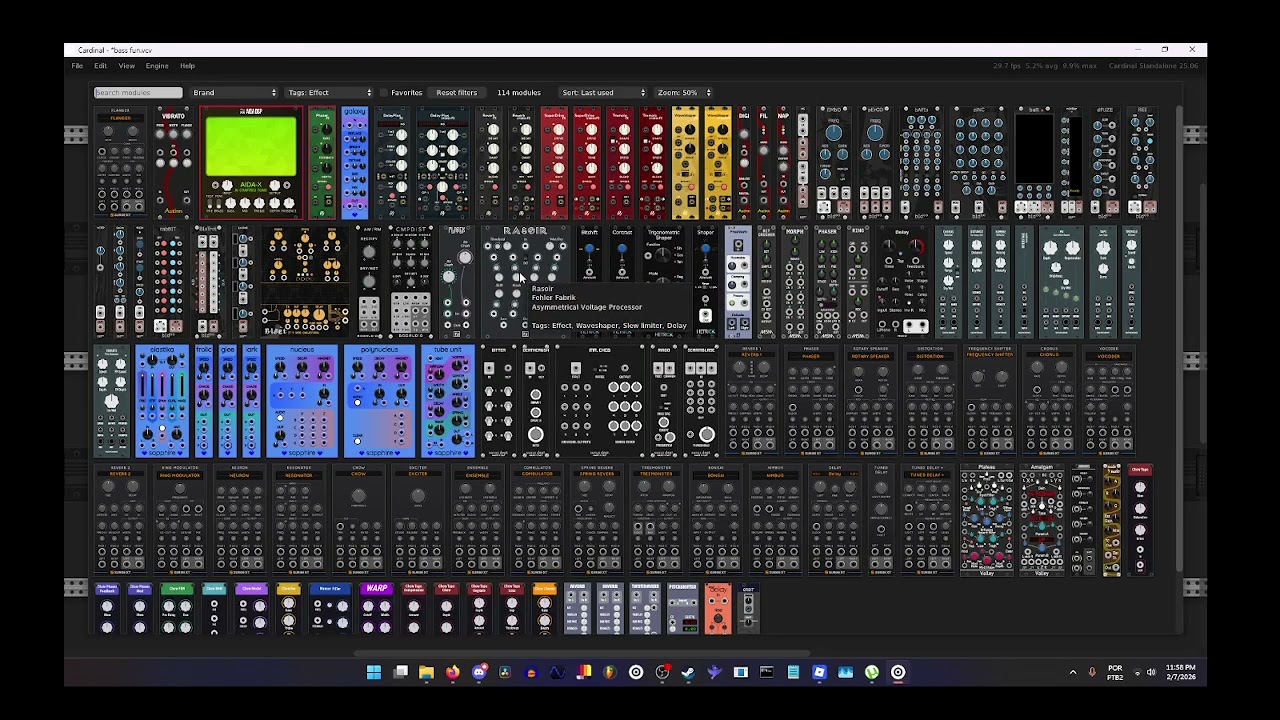This screenshot has height=720, width=1280.
Task: Choose the Sapphire nucleus module
Action: click(x=302, y=401)
